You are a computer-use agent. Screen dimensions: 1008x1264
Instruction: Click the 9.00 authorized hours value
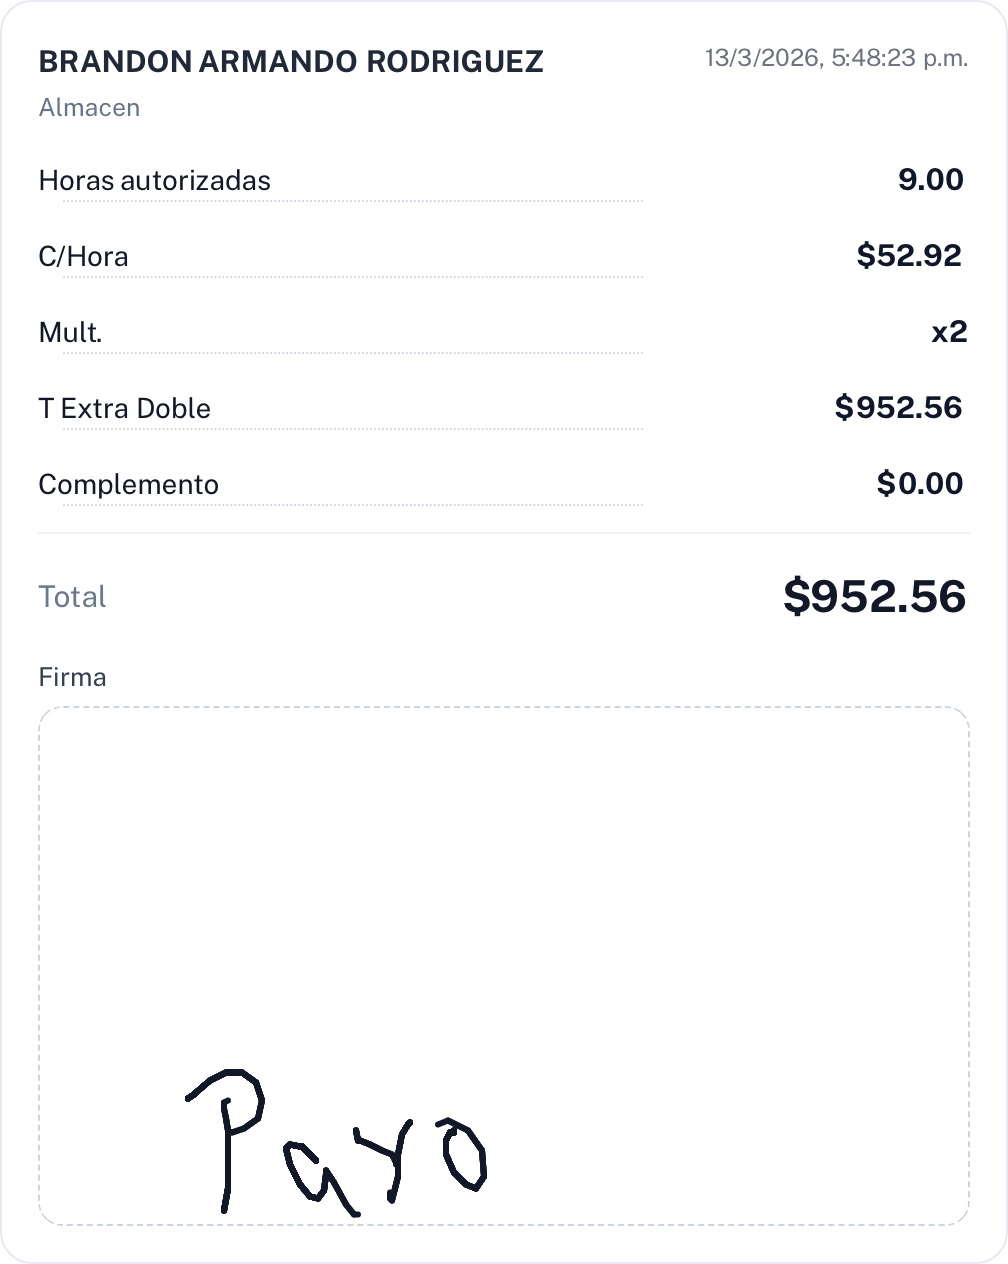coord(930,180)
